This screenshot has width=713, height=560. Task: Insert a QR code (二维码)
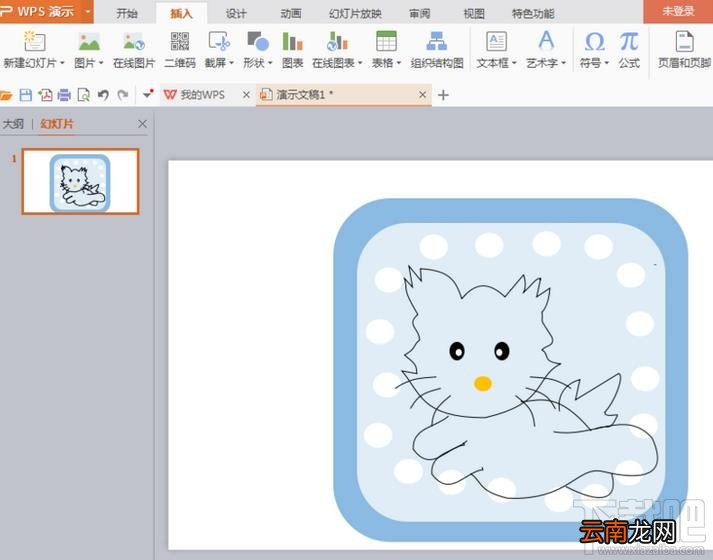(180, 50)
